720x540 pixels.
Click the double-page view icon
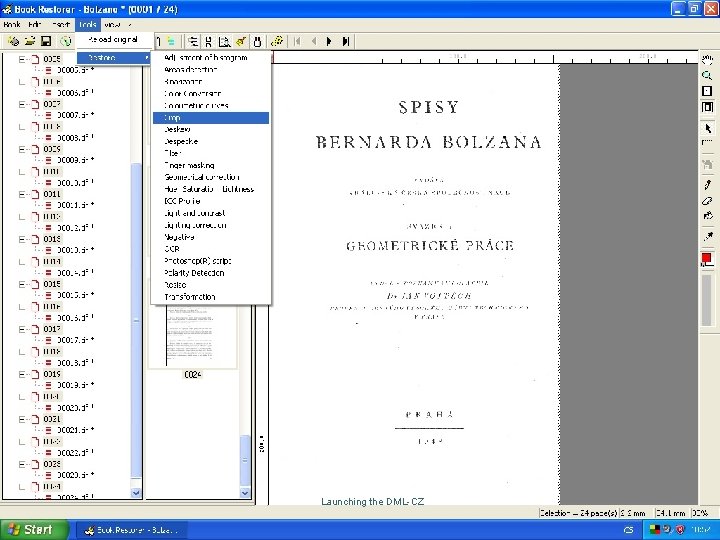pos(707,107)
